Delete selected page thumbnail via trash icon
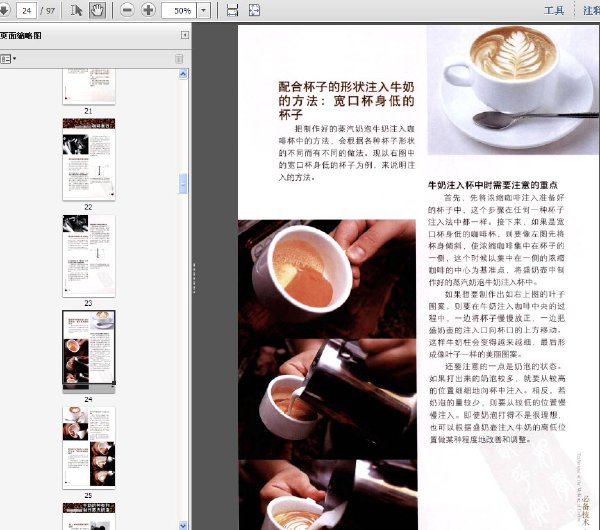This screenshot has width=600, height=530. click(179, 59)
